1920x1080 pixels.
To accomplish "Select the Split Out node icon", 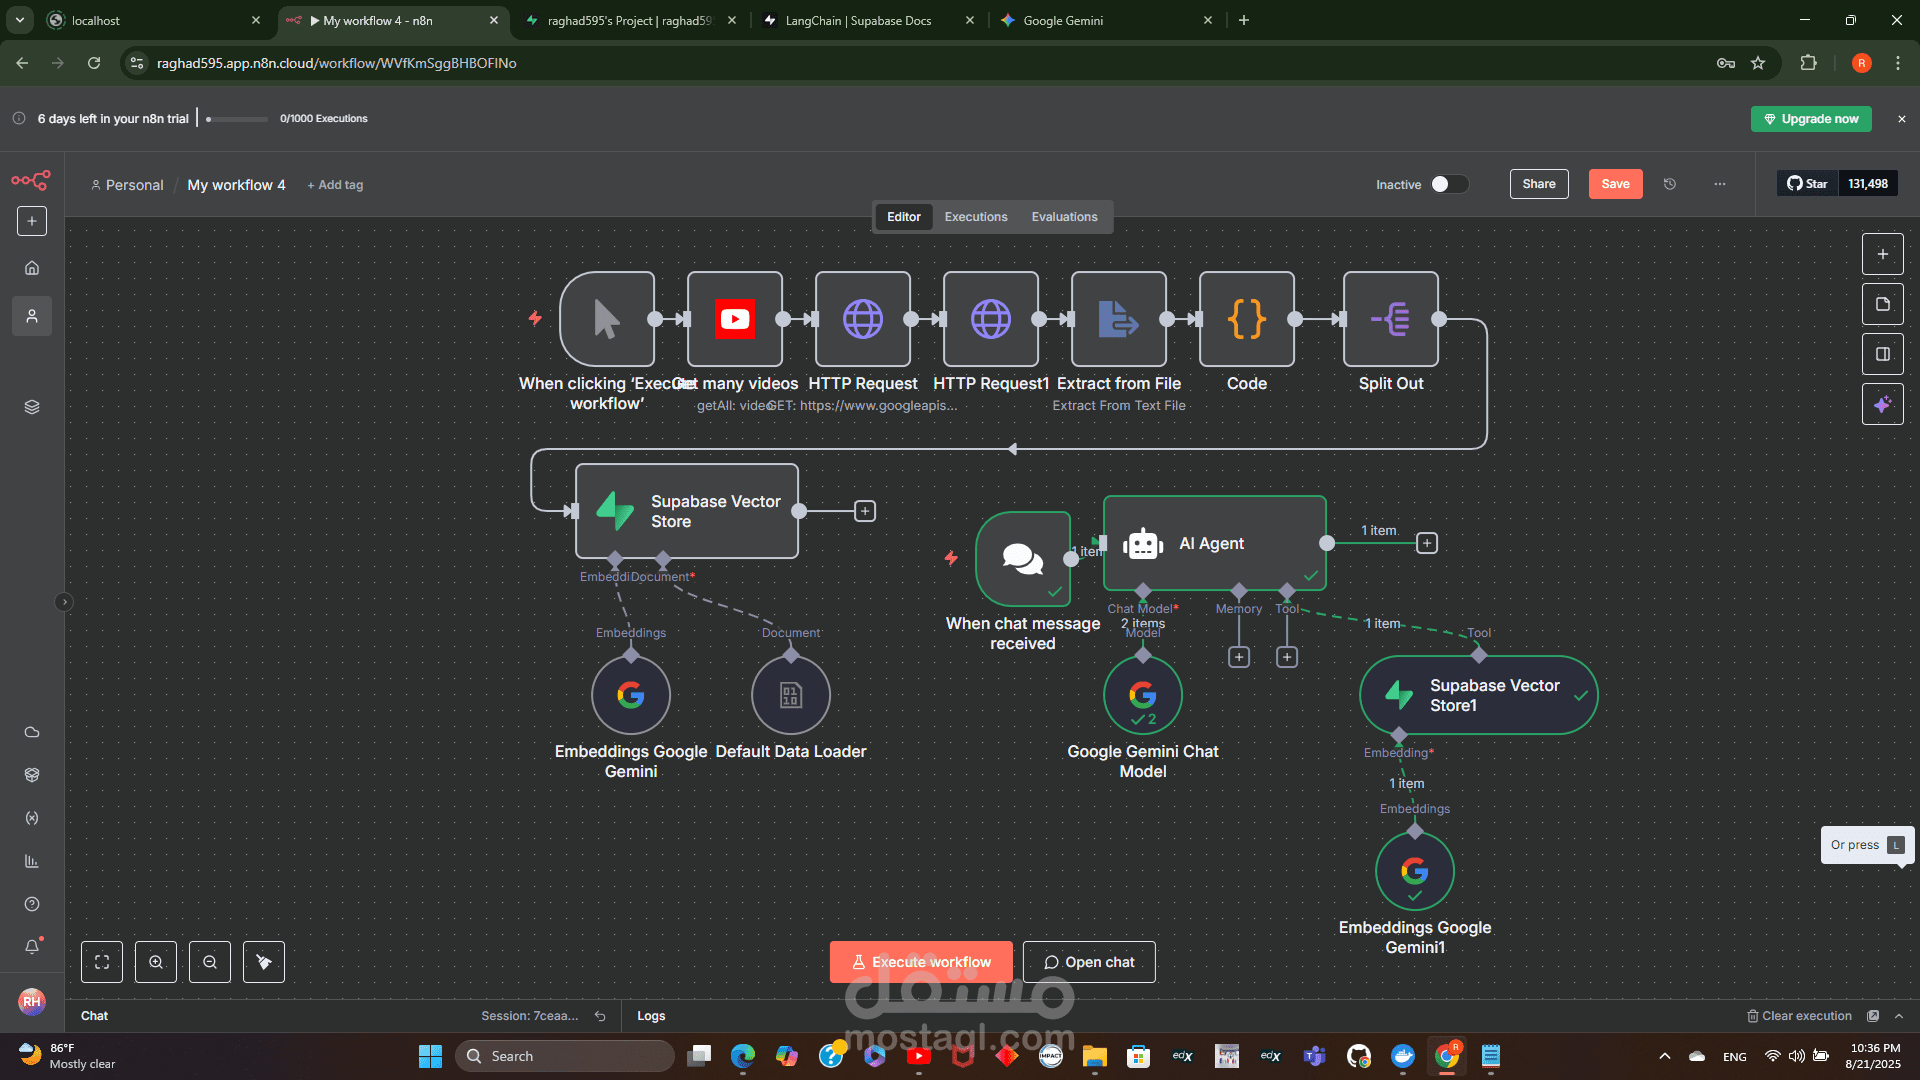I will point(1391,319).
